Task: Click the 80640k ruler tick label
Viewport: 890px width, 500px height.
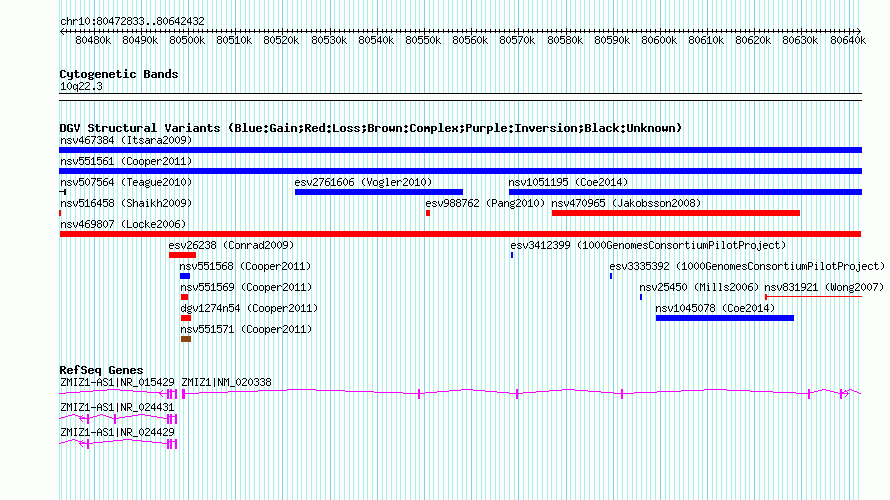Action: click(x=848, y=40)
